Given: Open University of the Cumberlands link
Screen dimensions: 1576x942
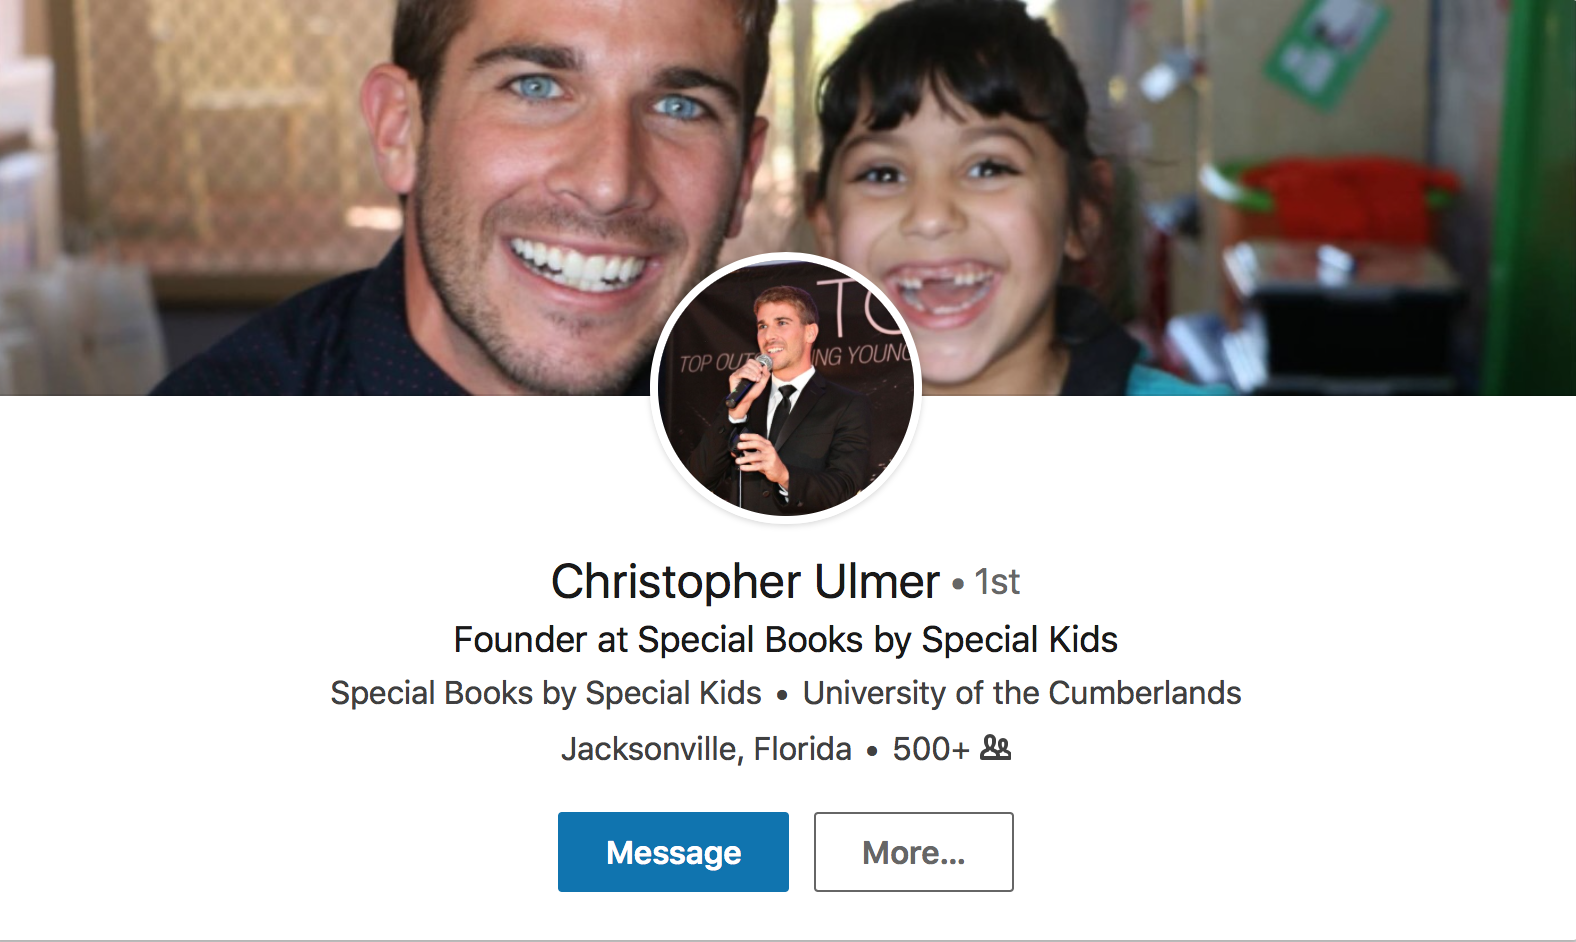Looking at the screenshot, I should coord(1022,693).
